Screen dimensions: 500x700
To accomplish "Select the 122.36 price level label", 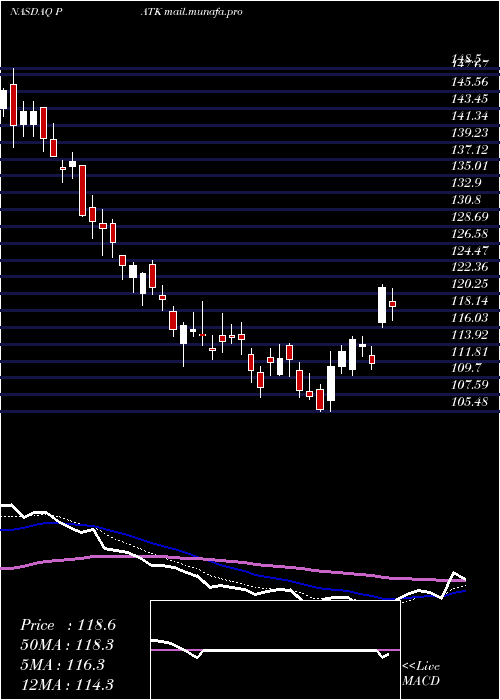I will (x=470, y=267).
